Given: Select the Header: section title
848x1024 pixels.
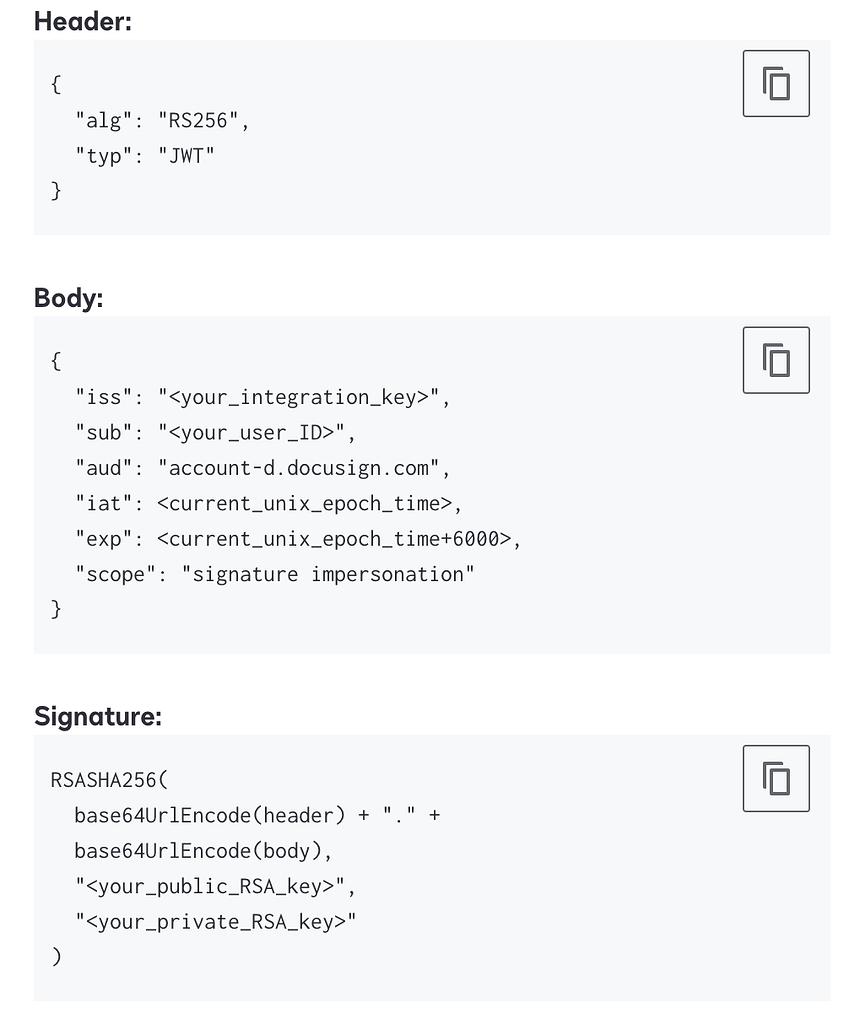Looking at the screenshot, I should [x=83, y=21].
